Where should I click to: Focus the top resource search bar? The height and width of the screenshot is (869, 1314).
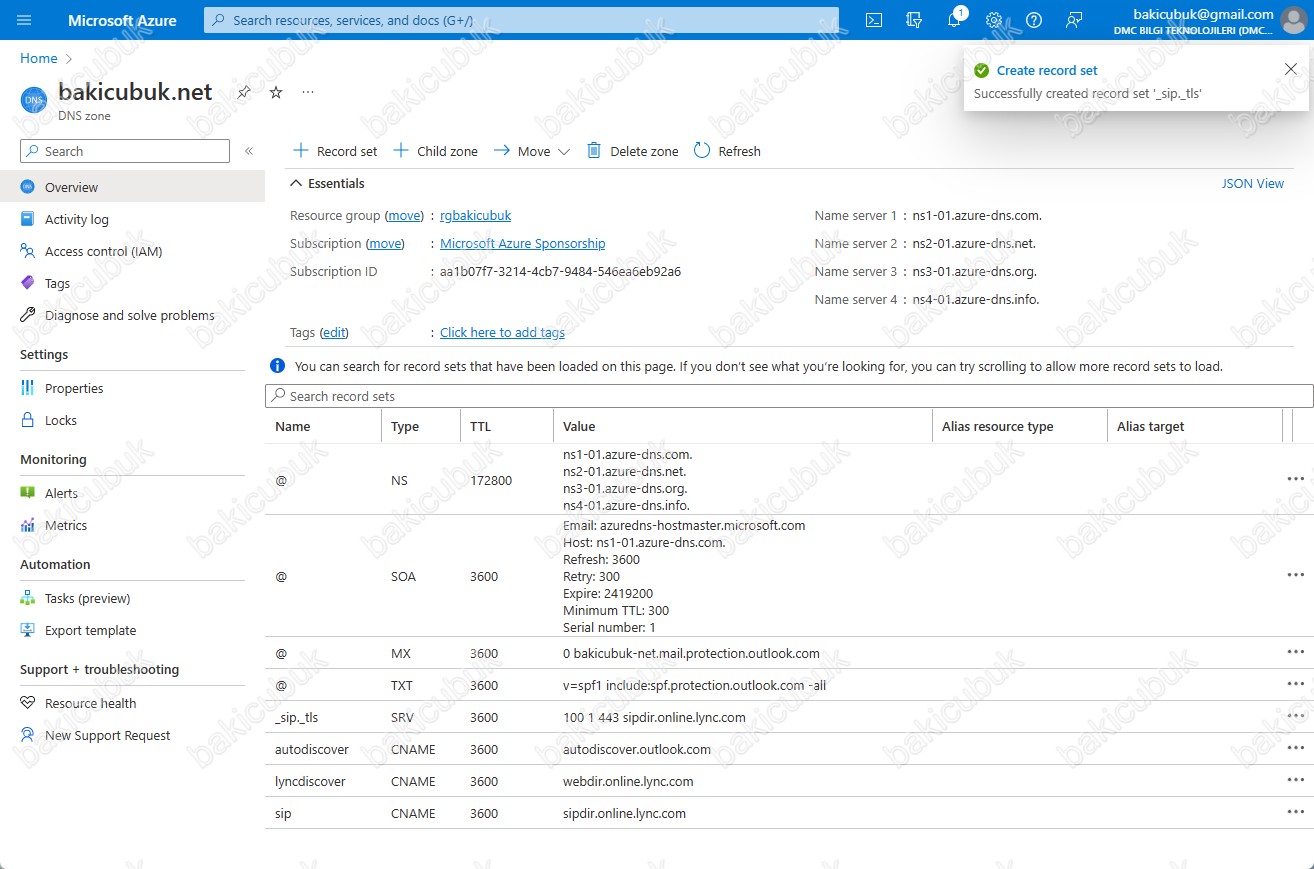coord(521,20)
